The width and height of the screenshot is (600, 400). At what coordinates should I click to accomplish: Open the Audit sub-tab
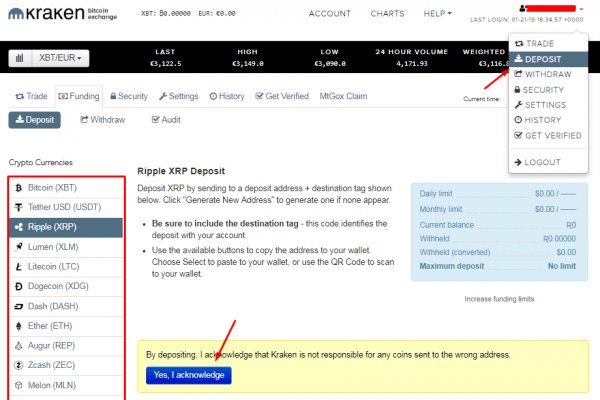click(167, 119)
